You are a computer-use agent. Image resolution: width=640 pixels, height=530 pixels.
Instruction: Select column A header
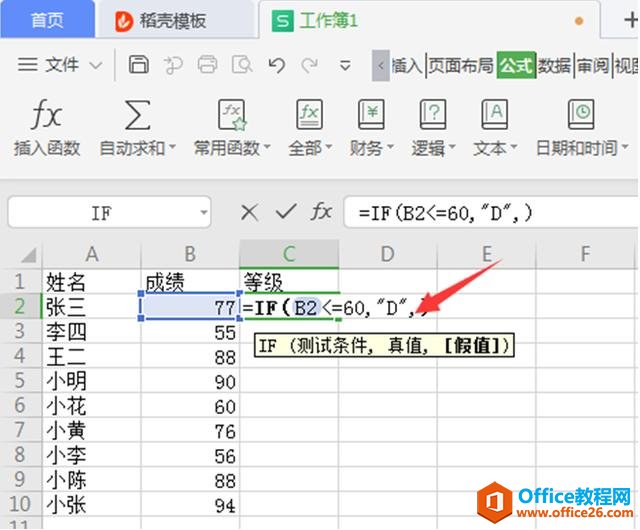[x=92, y=254]
